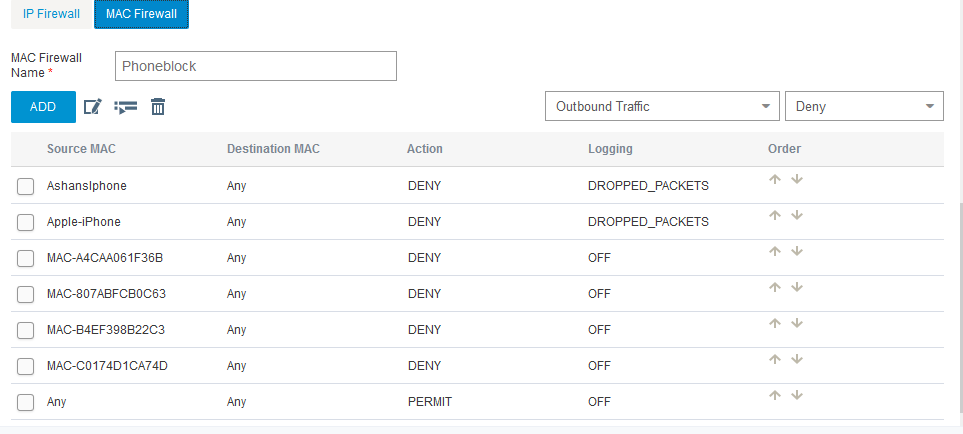The image size is (963, 434).
Task: Click the edit rule pencil icon
Action: click(x=93, y=107)
